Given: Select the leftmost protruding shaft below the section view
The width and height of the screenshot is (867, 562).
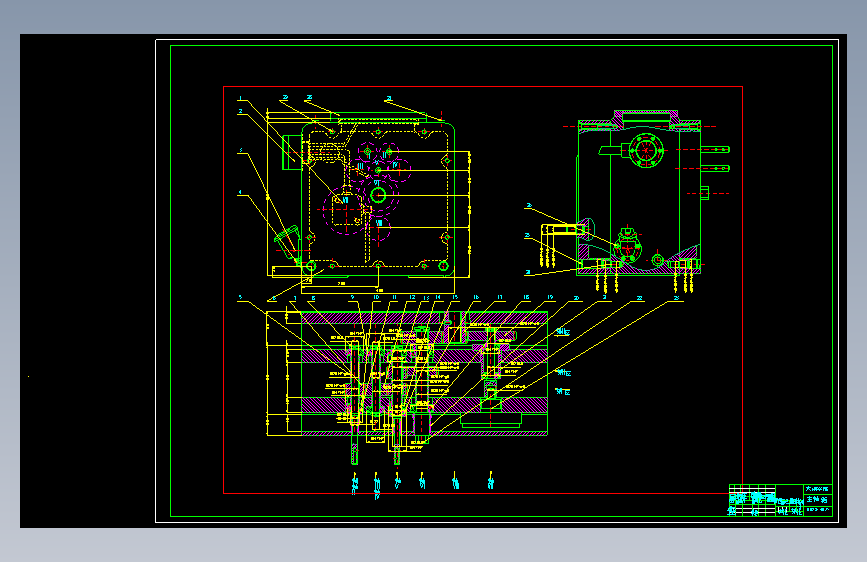Looking at the screenshot, I should pos(354,449).
